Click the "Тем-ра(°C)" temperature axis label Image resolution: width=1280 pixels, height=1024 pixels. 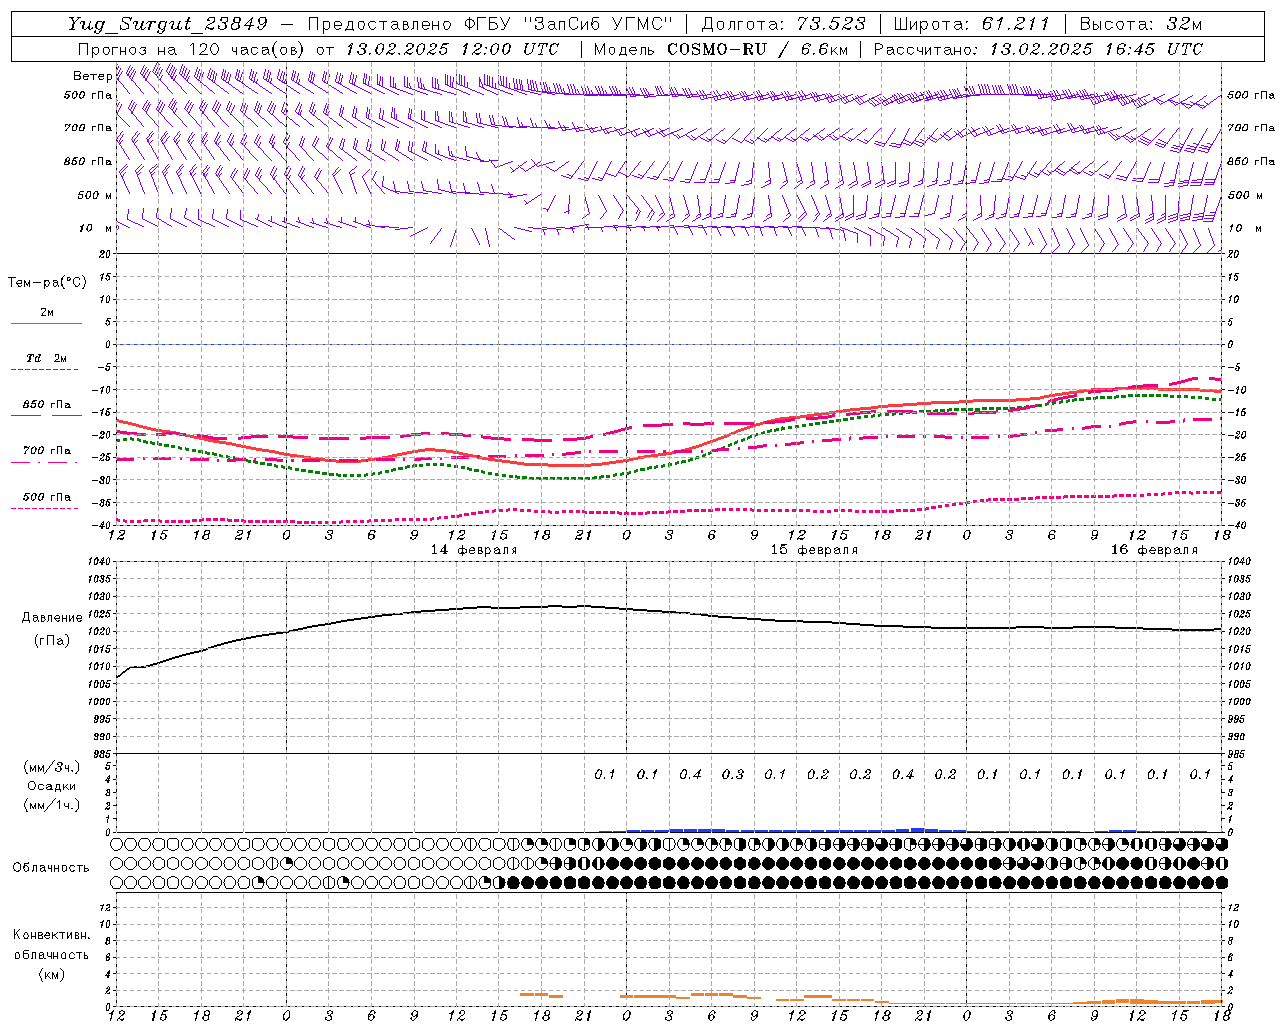pyautogui.click(x=47, y=283)
